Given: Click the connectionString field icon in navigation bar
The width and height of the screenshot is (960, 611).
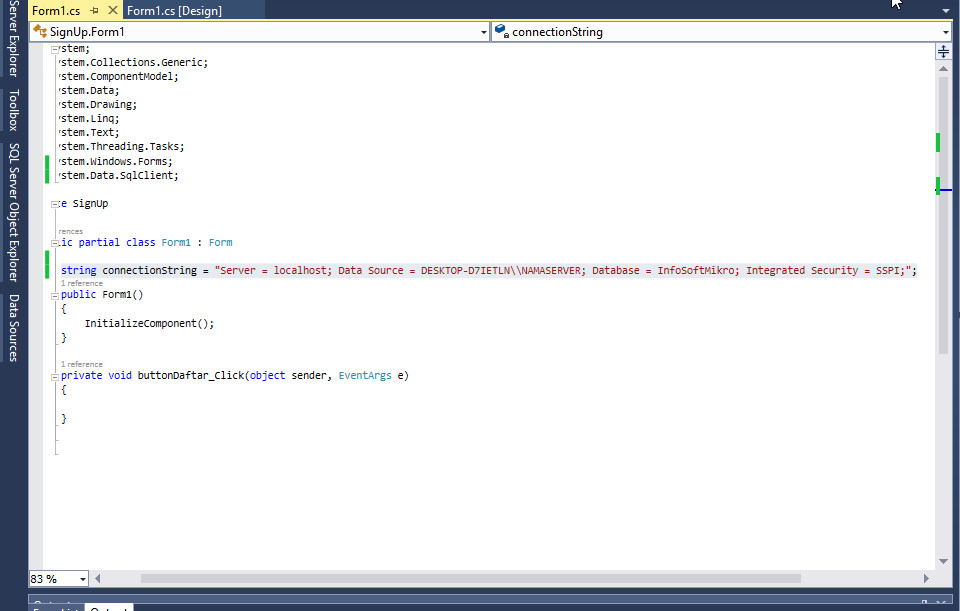Looking at the screenshot, I should coord(500,31).
